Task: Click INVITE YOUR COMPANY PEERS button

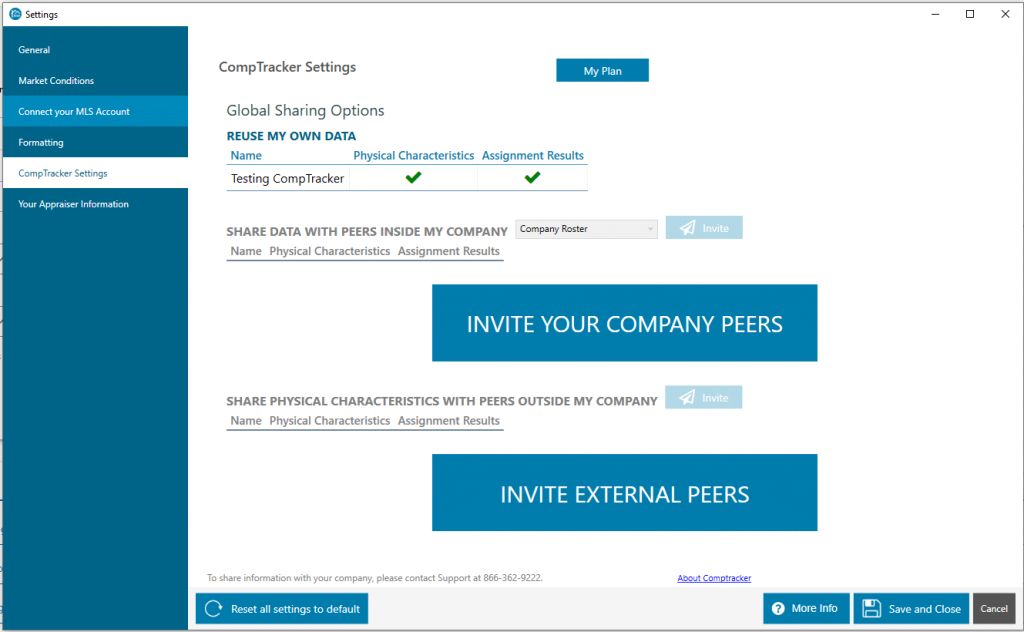Action: [624, 323]
